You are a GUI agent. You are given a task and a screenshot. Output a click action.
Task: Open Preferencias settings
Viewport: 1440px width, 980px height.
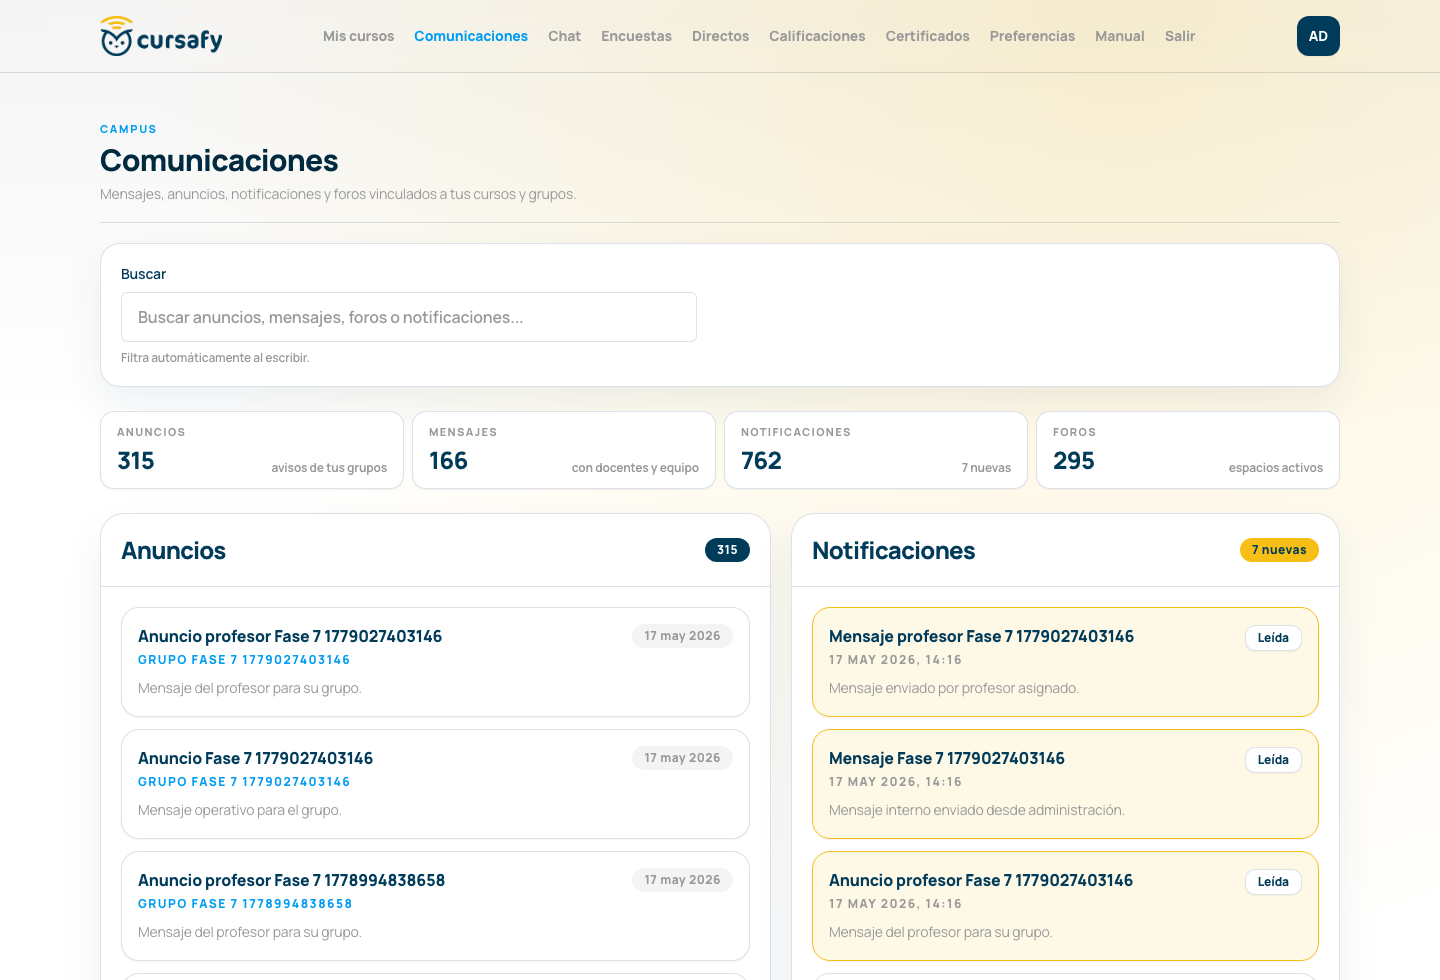(x=1032, y=36)
